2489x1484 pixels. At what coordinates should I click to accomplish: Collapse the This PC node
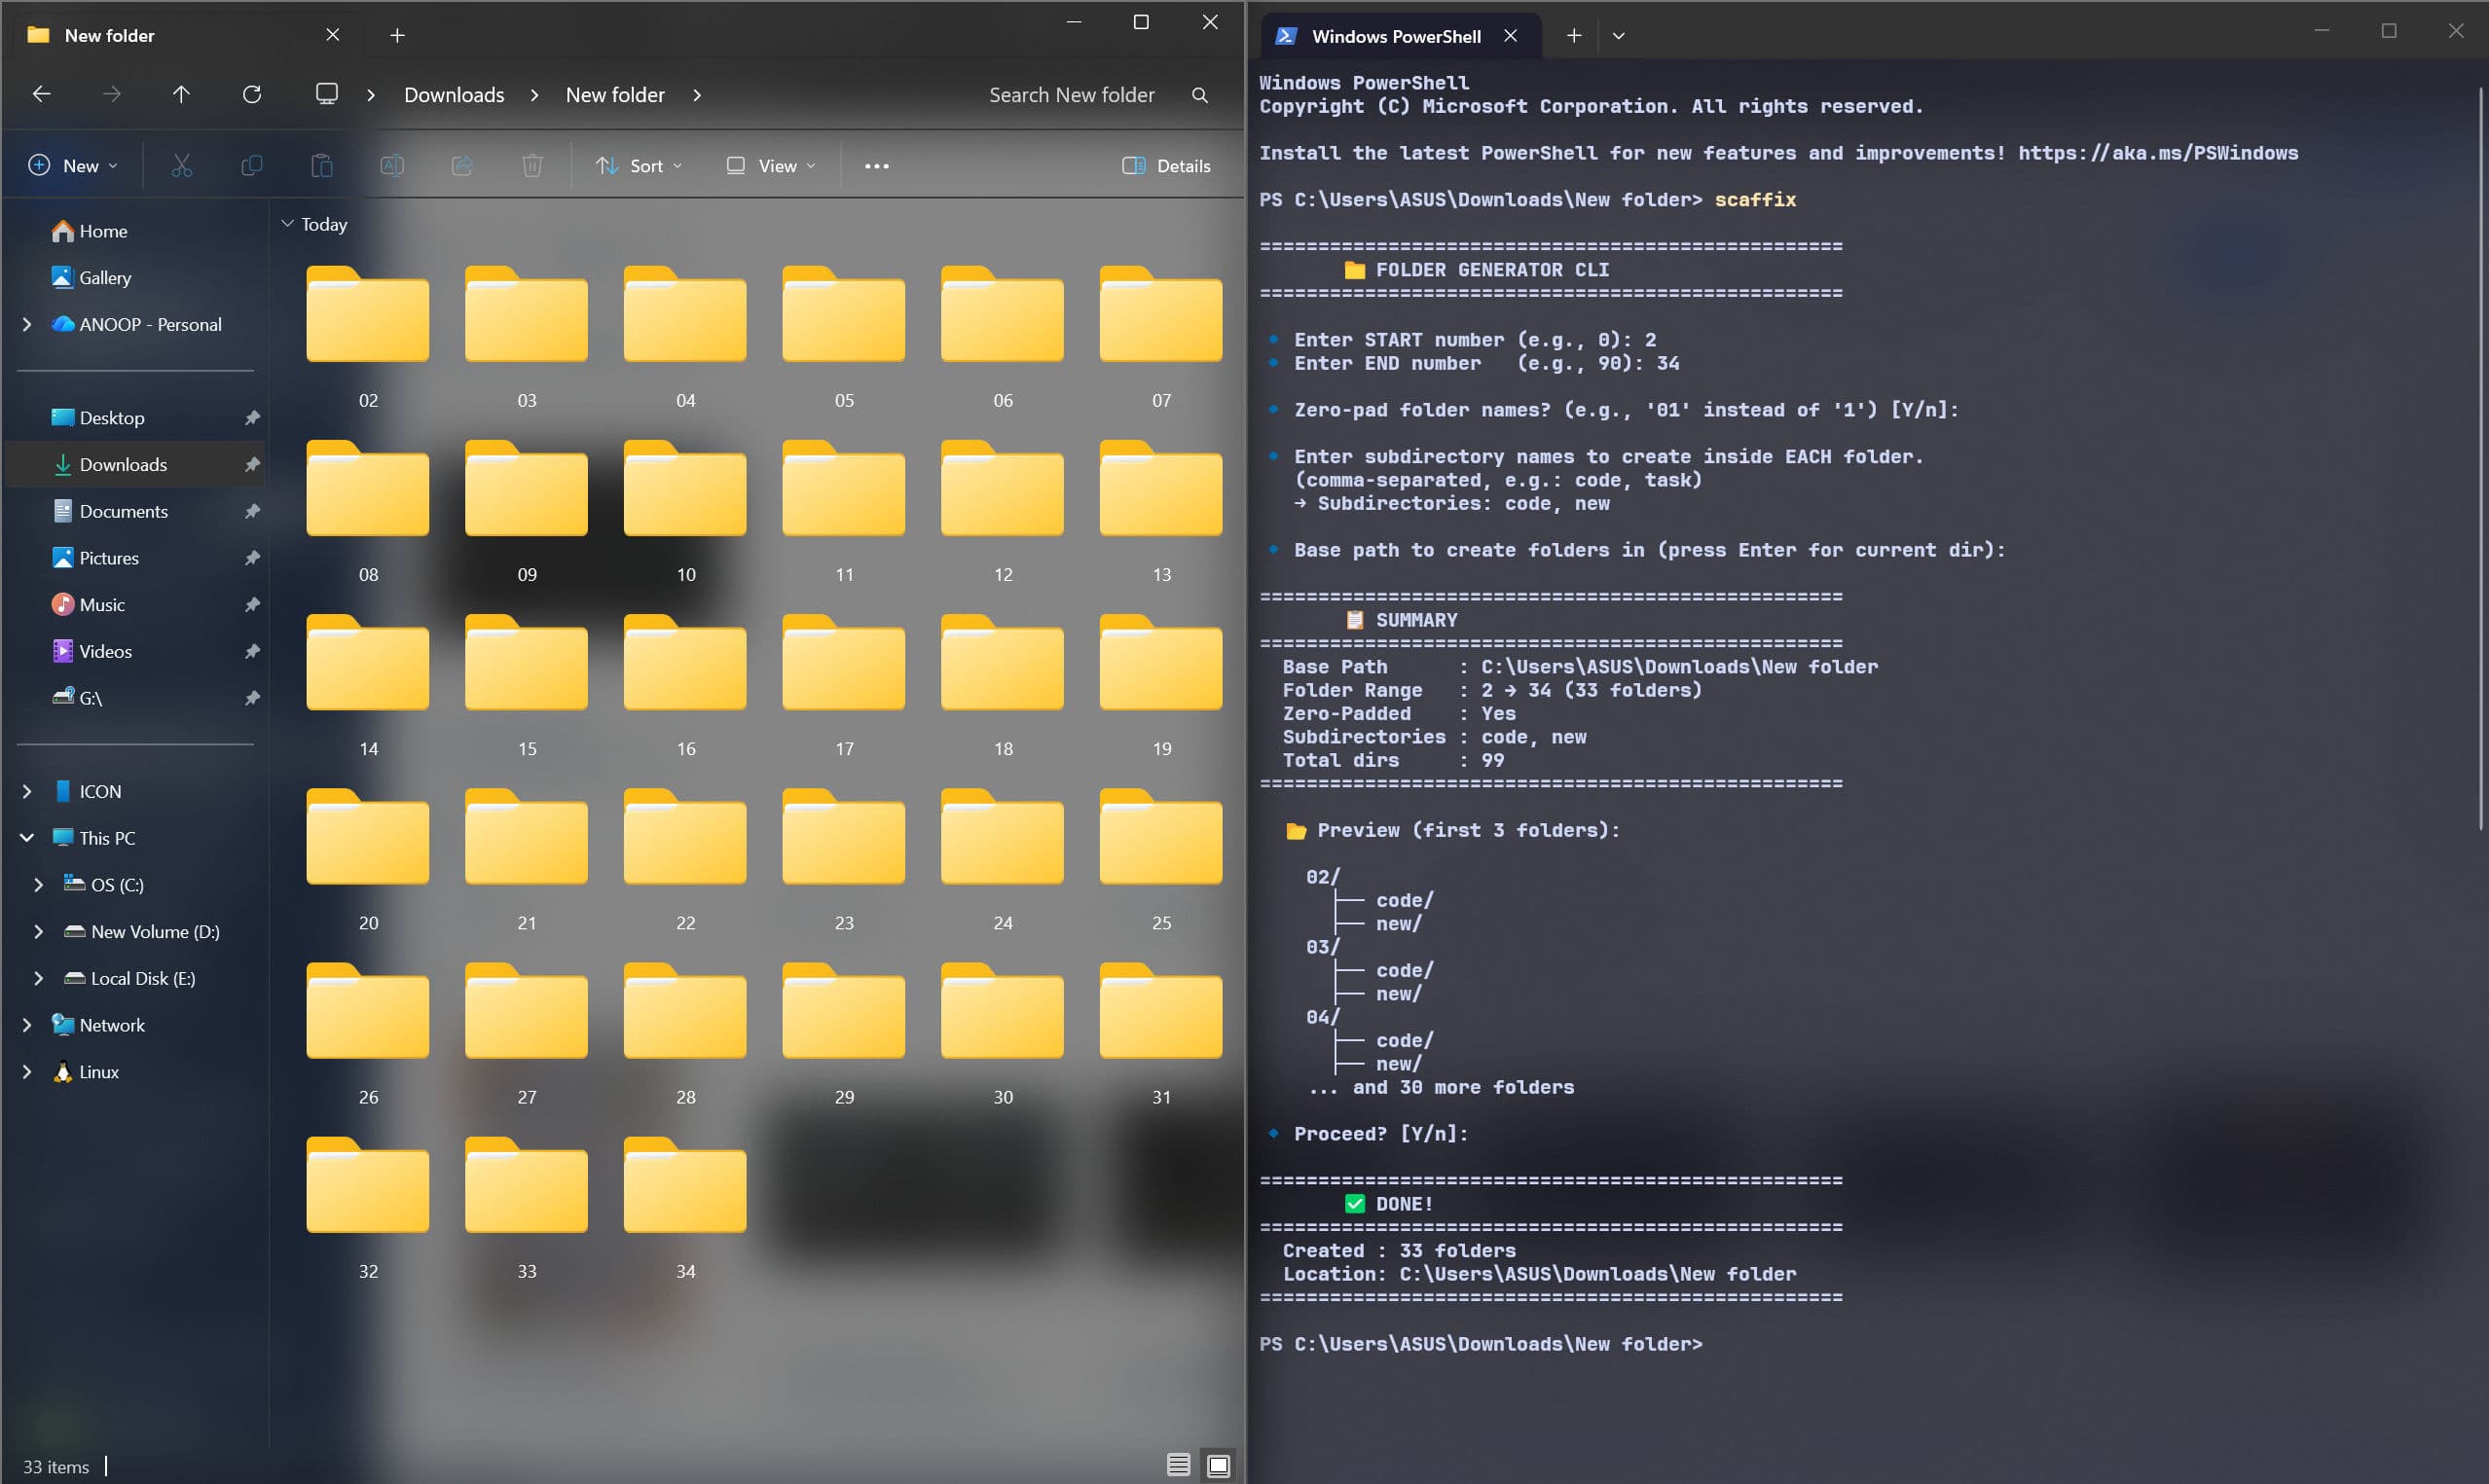(27, 838)
